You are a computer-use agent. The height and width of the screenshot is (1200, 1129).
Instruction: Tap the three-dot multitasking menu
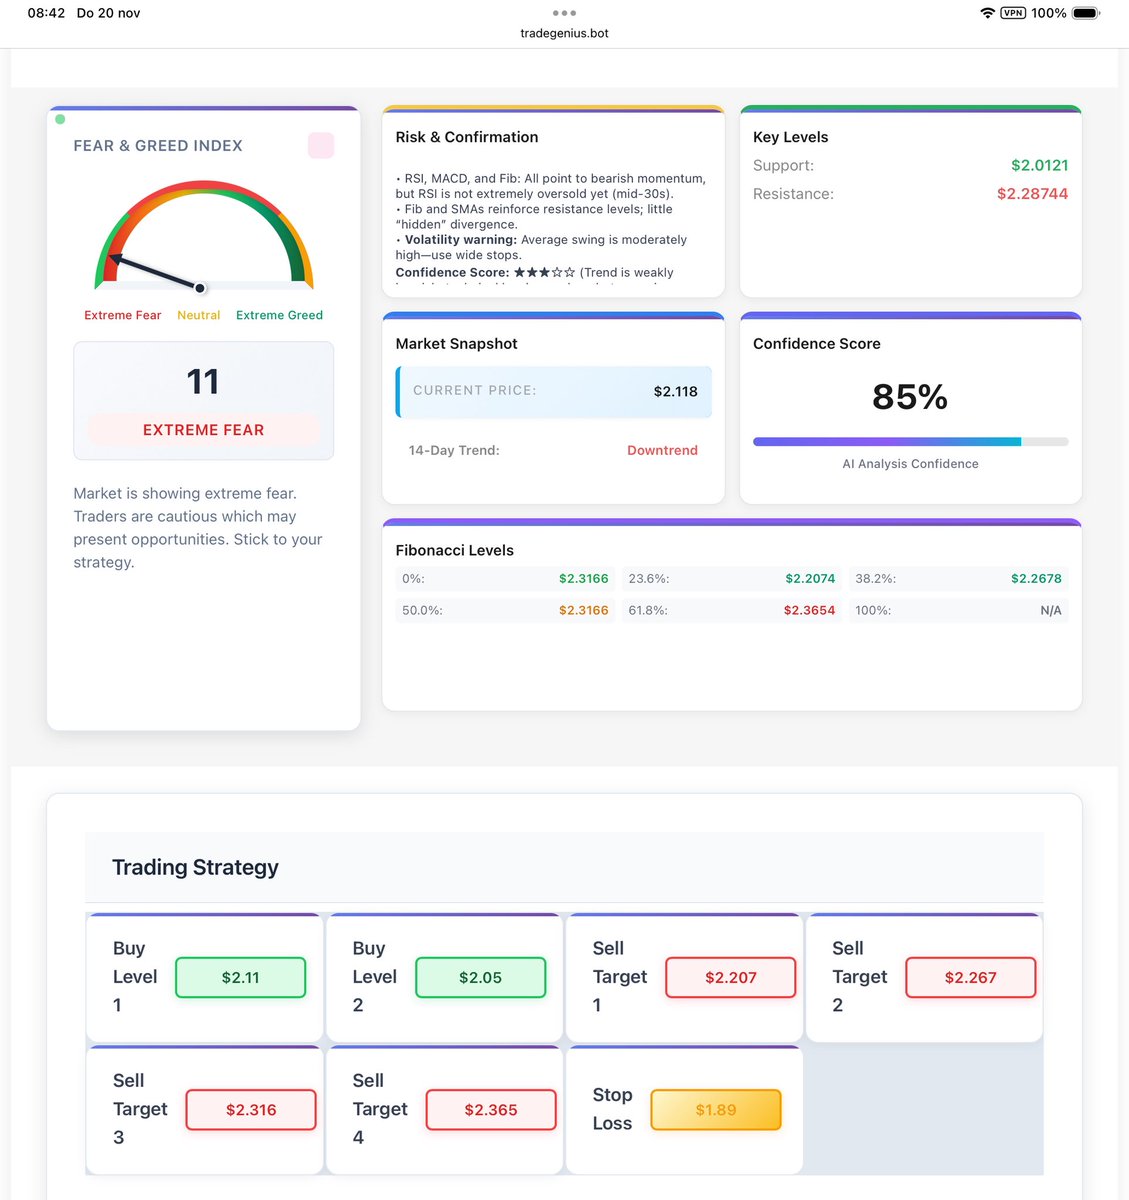click(x=564, y=13)
